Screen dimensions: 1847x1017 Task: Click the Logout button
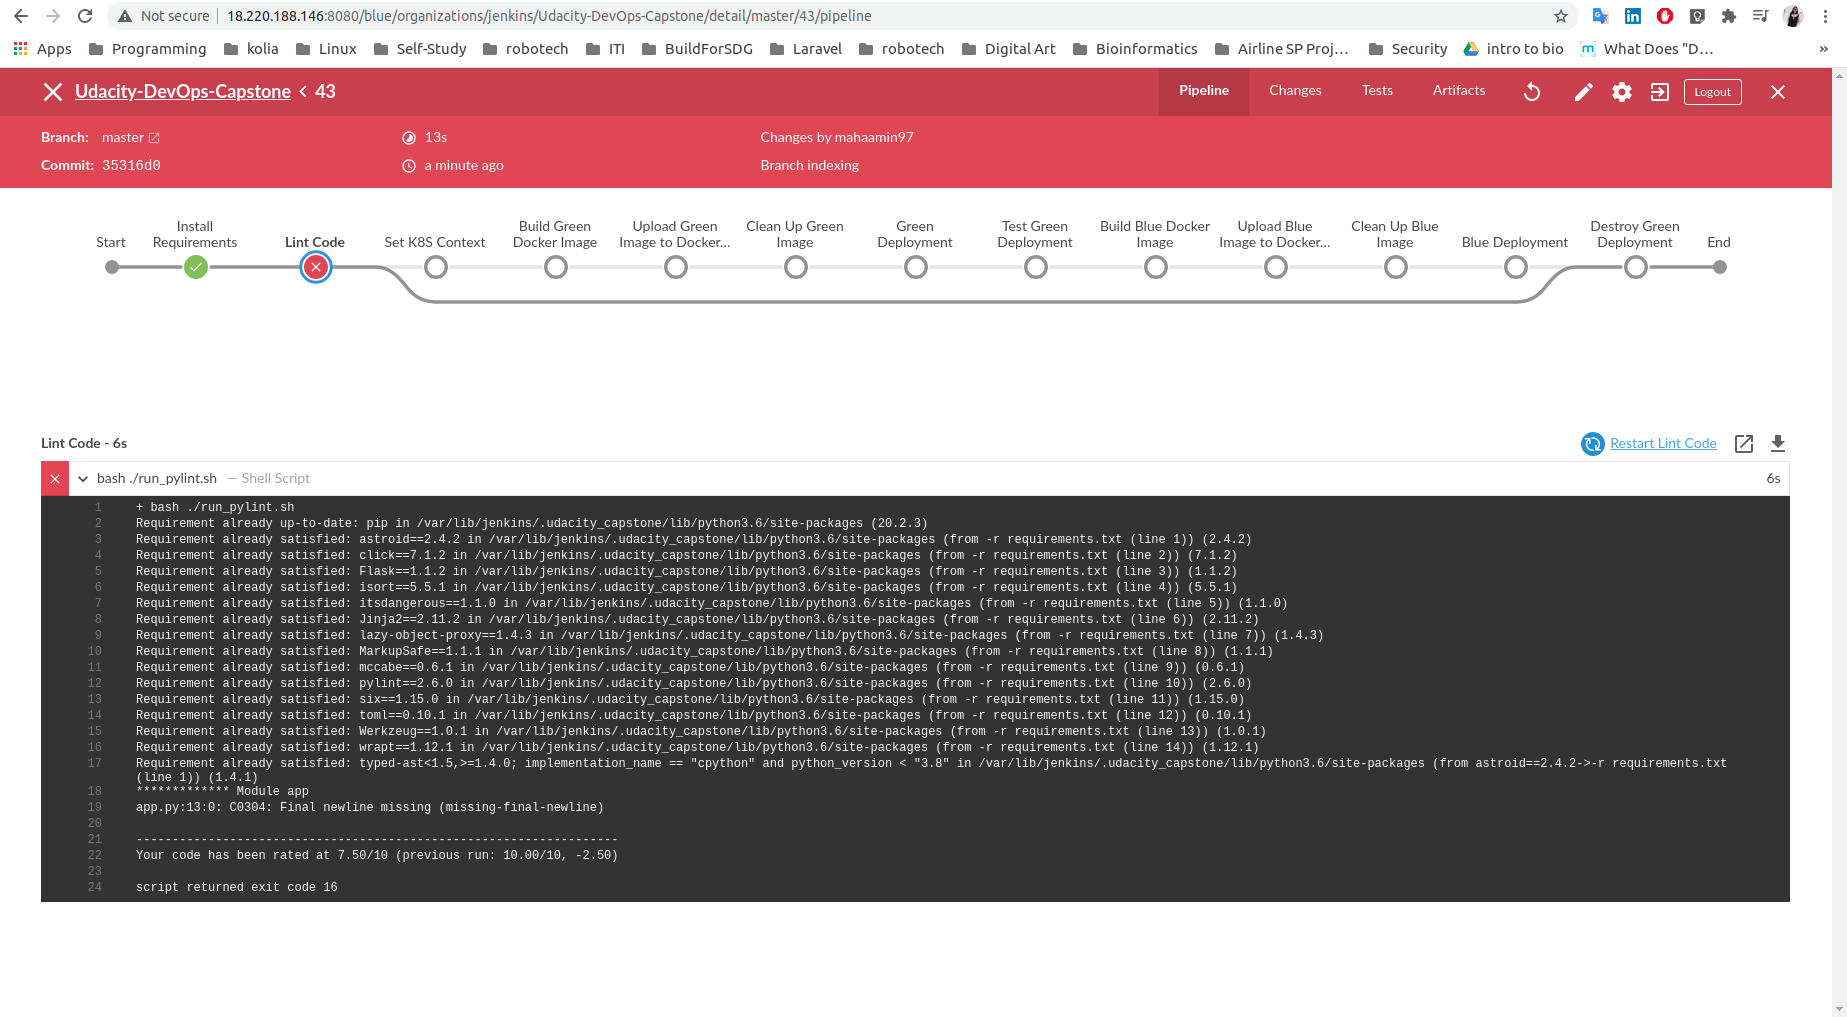tap(1712, 92)
